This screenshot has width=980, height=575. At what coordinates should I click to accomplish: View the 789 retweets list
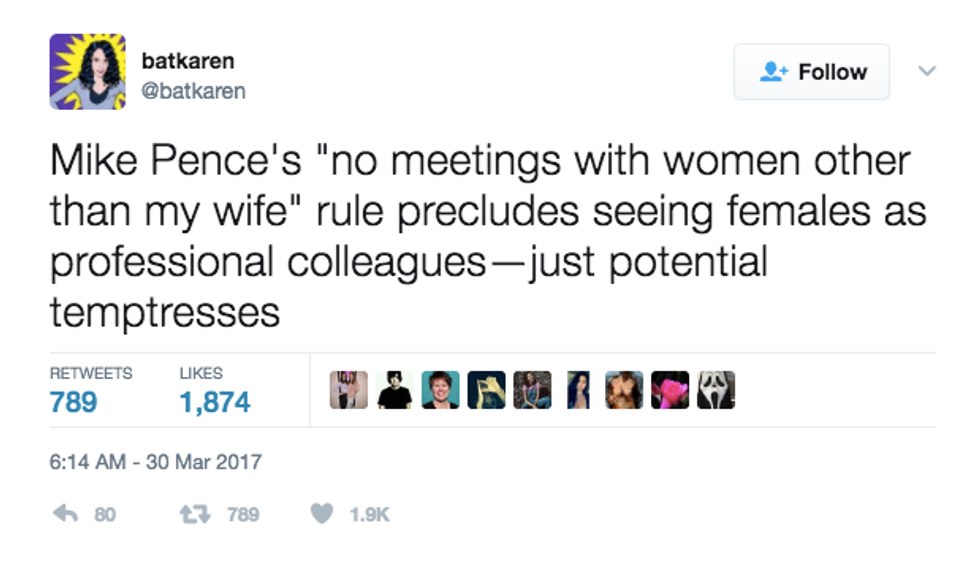[x=74, y=401]
